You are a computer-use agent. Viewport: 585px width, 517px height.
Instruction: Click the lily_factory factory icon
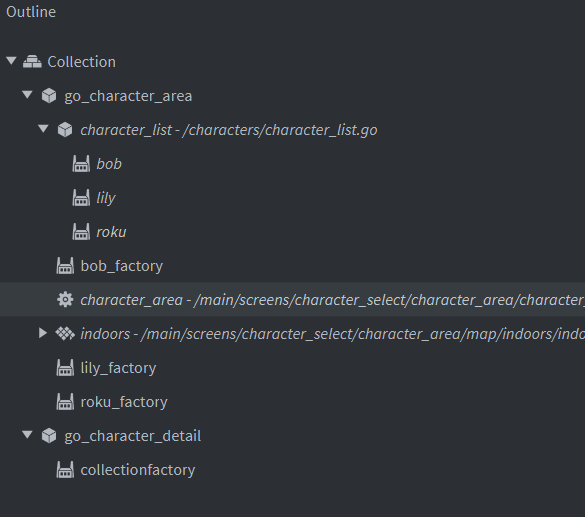click(x=65, y=368)
